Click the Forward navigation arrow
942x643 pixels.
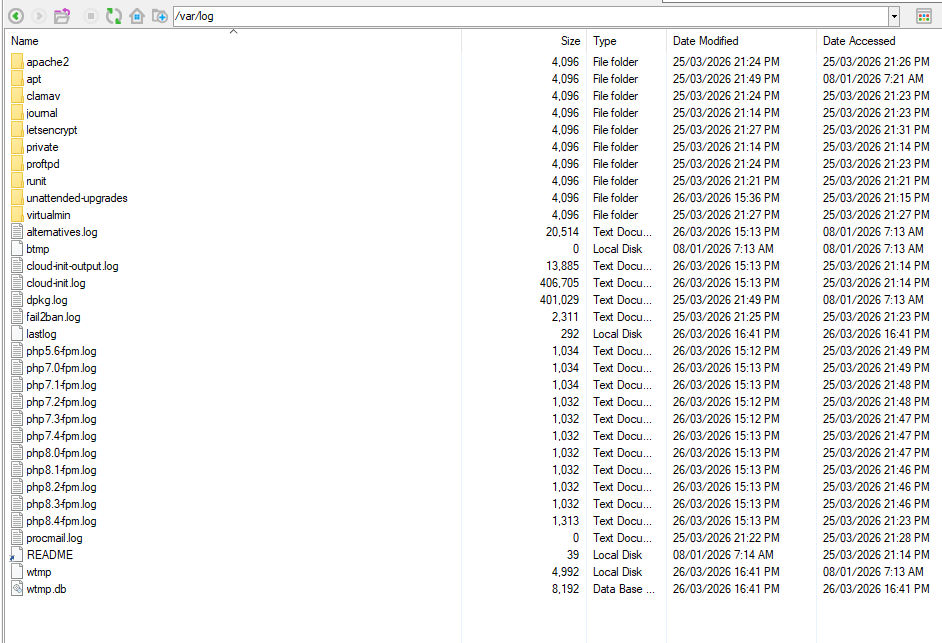point(39,16)
